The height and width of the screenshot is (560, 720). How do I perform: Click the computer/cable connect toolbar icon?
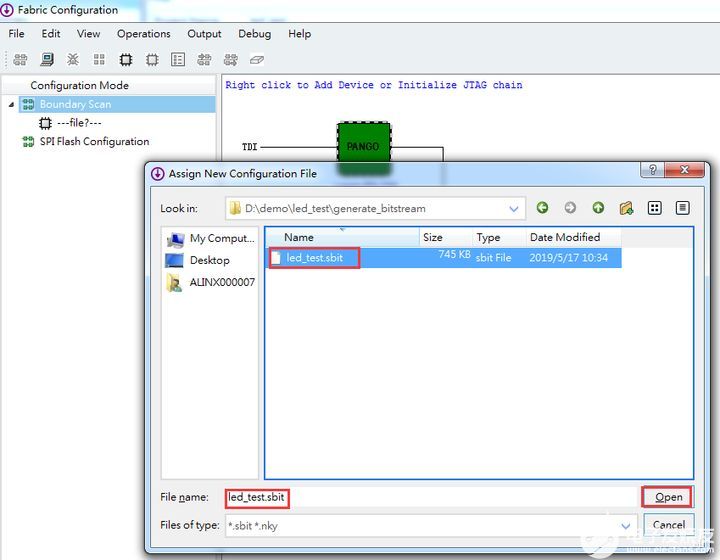(47, 60)
